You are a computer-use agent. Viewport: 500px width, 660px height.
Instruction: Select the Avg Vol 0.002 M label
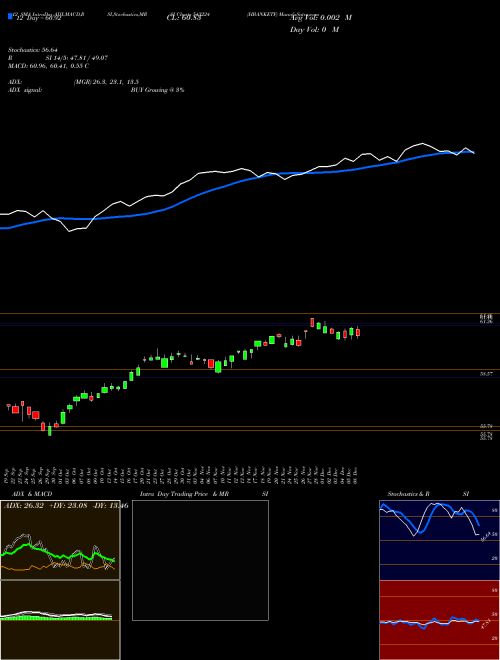click(321, 18)
